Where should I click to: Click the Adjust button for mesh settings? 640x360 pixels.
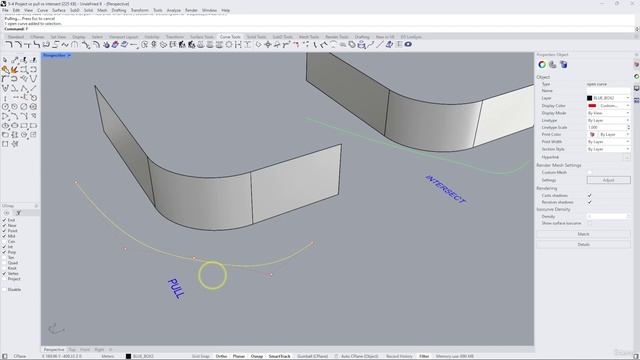[x=608, y=180]
